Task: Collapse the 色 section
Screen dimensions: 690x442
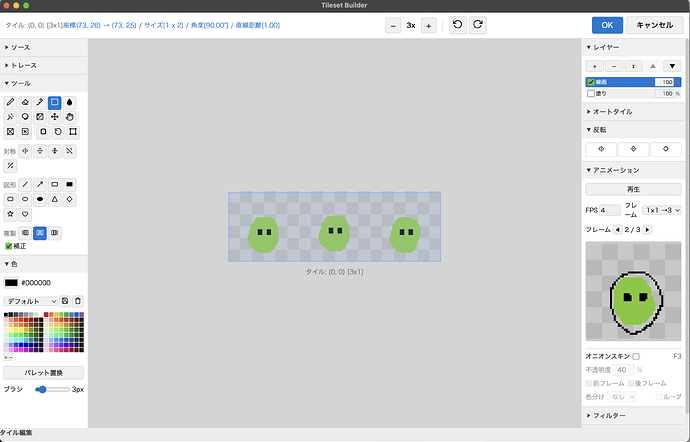Action: click(x=44, y=264)
